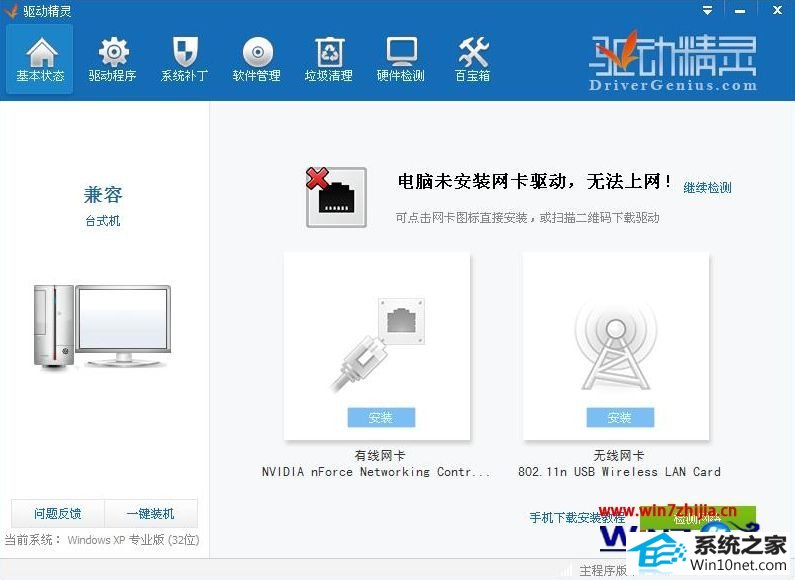This screenshot has height=580, width=795.
Task: Open the 基本状态 home tab
Action: coord(40,59)
